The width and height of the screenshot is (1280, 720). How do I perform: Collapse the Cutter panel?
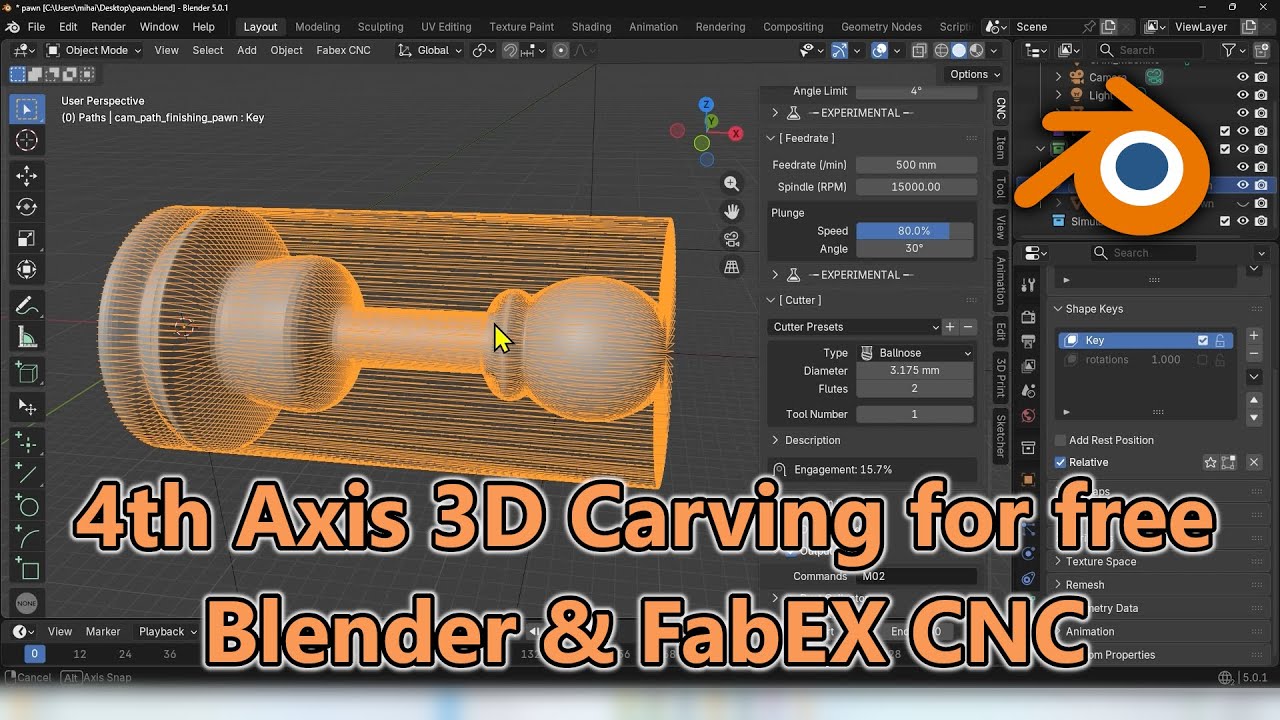pos(772,300)
